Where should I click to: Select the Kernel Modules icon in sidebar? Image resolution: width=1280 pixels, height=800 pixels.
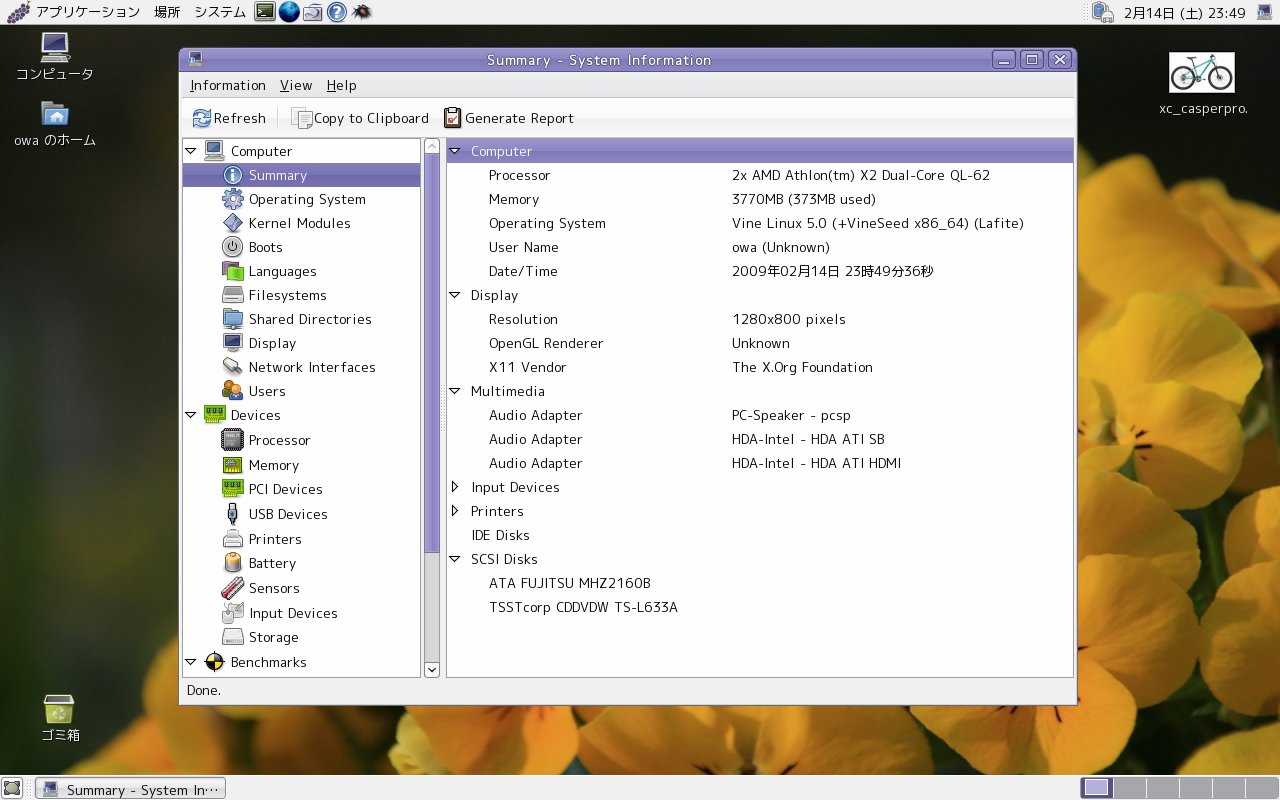[x=232, y=223]
